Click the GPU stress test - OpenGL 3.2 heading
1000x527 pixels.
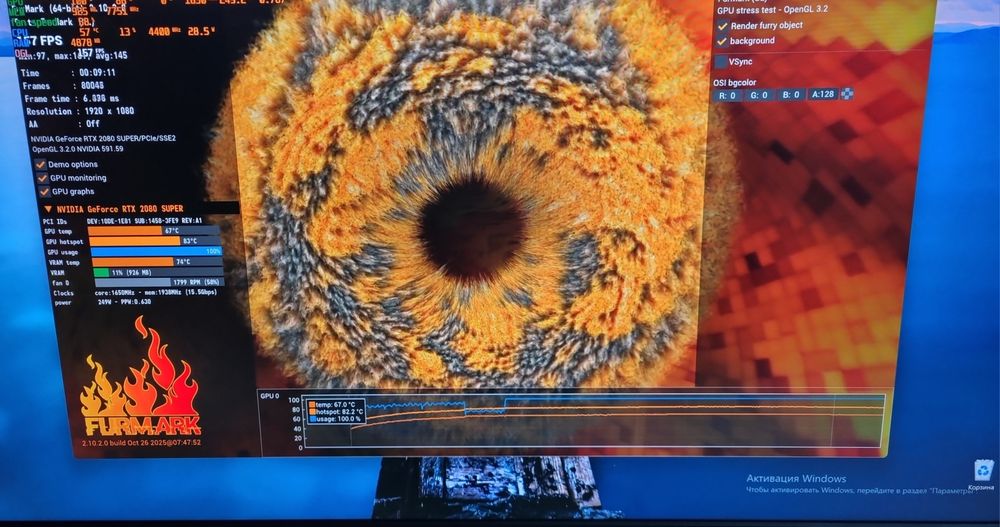click(x=772, y=10)
